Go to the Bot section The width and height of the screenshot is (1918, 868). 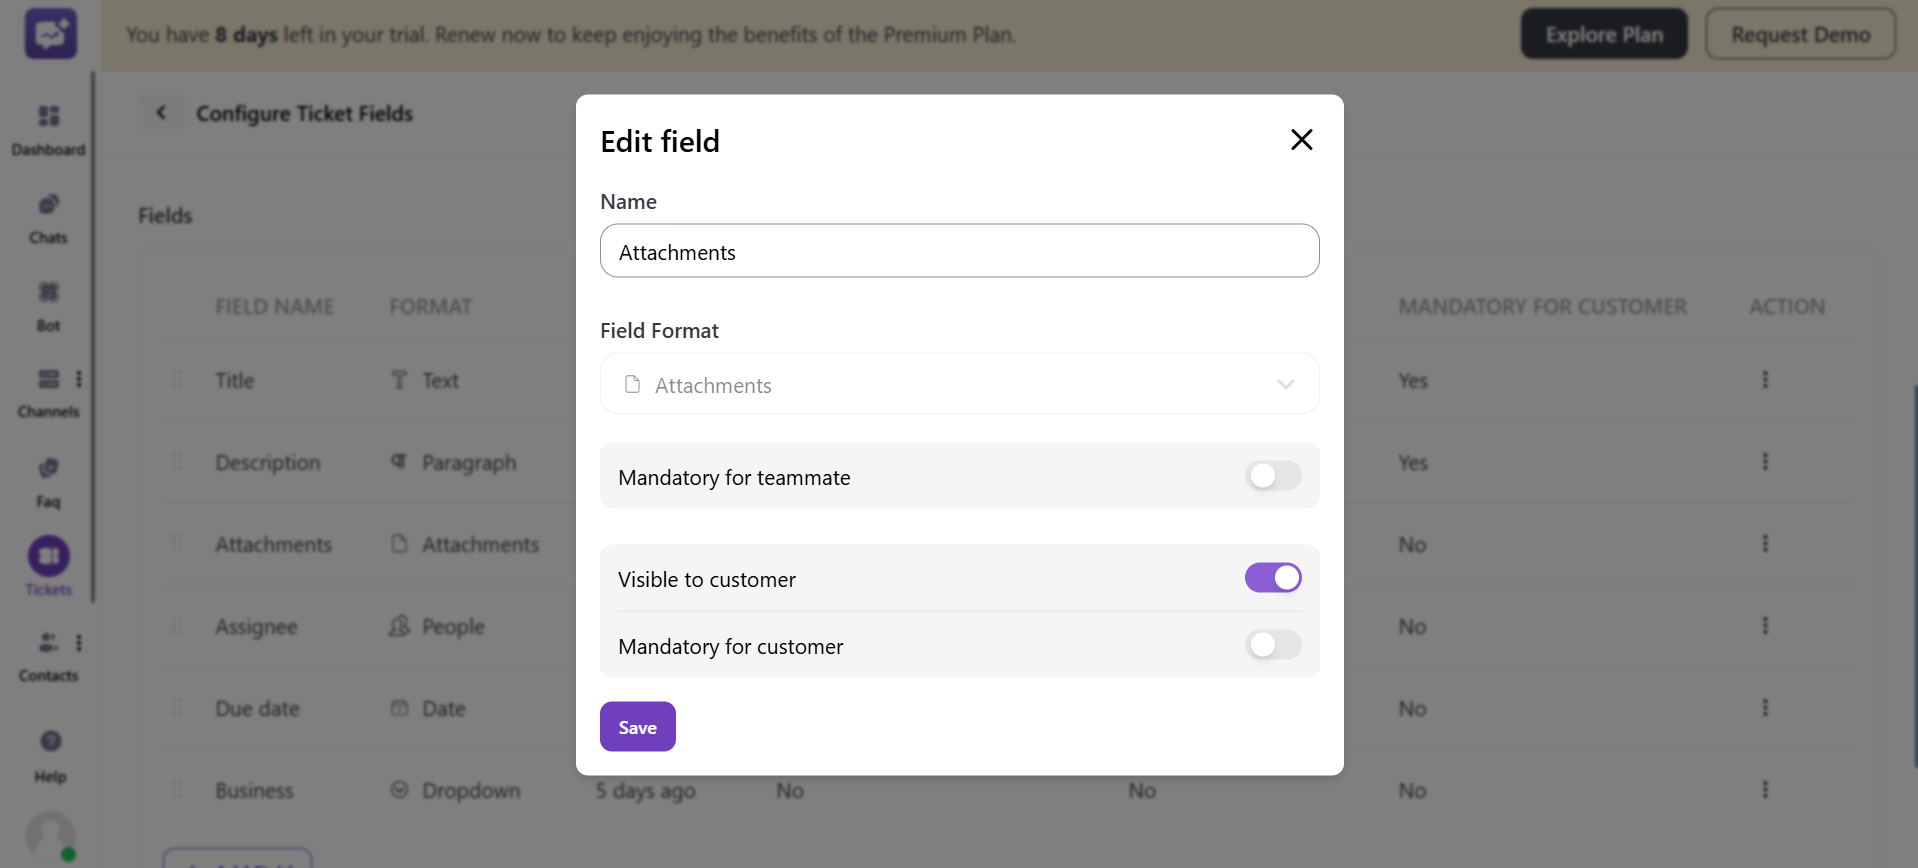point(48,292)
